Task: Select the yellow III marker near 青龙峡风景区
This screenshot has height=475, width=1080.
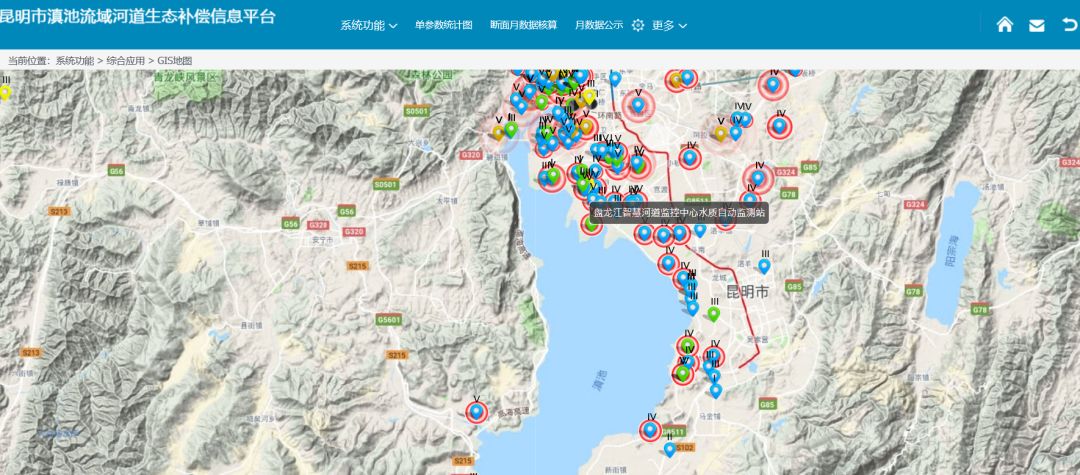Action: point(5,92)
